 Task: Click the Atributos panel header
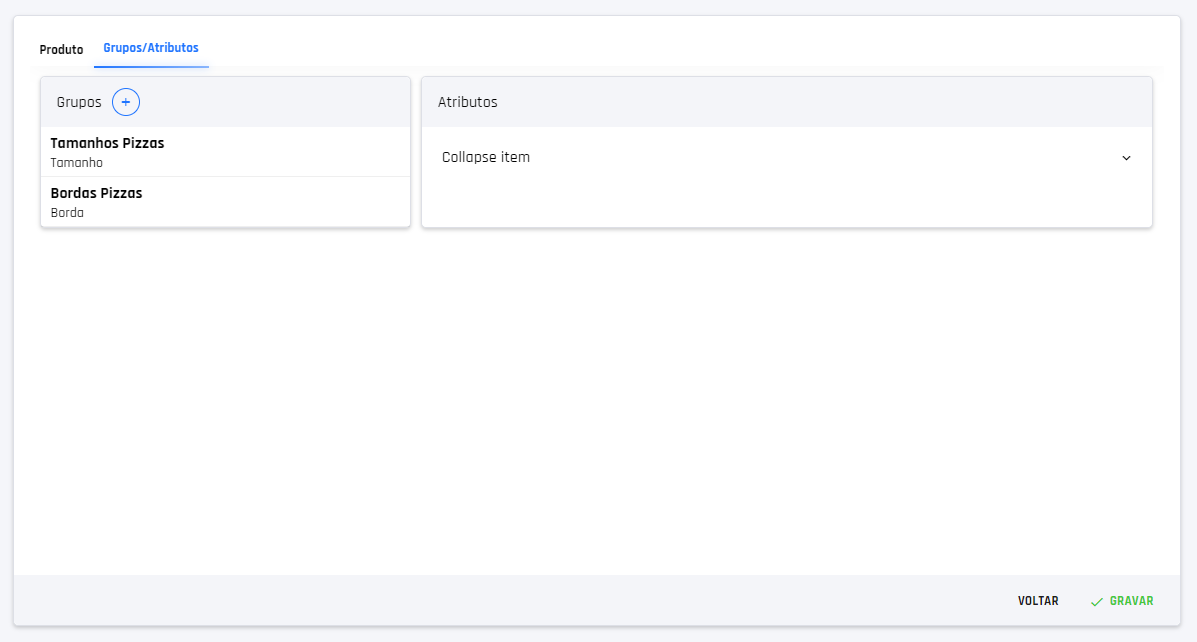tap(468, 102)
